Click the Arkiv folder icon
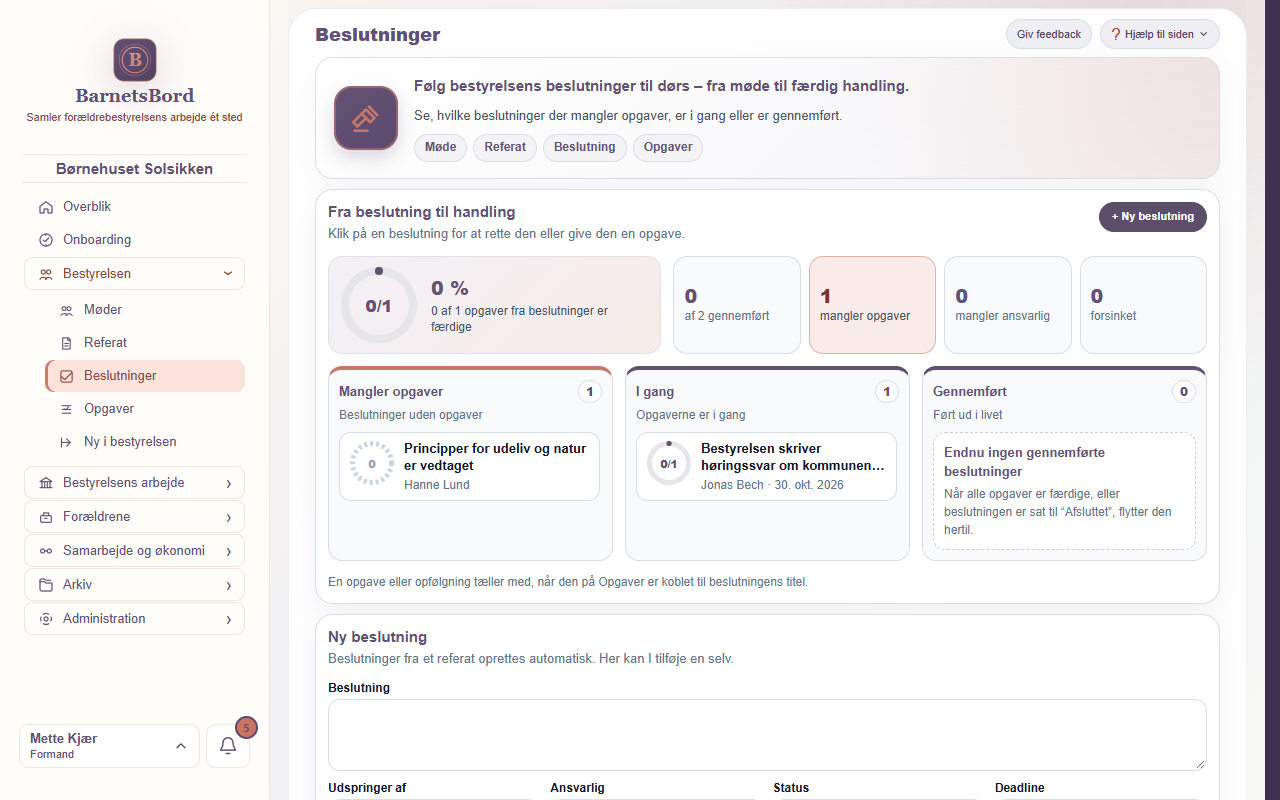 click(45, 585)
